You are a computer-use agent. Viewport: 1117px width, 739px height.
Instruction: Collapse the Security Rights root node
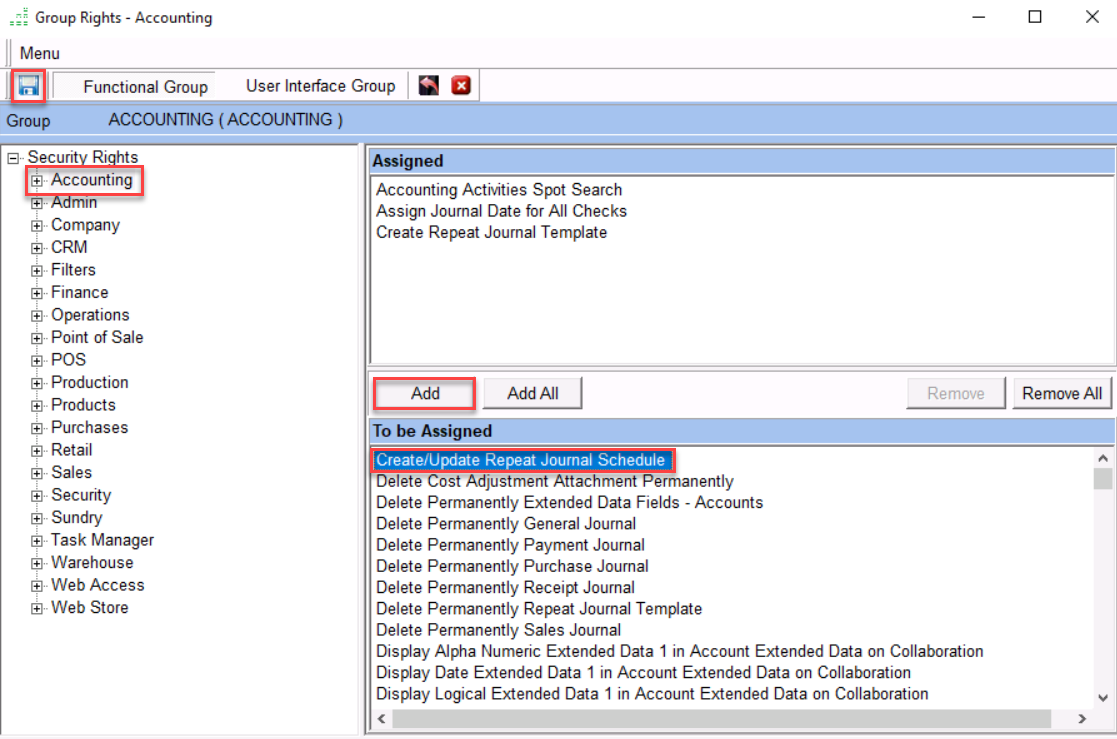click(x=13, y=158)
